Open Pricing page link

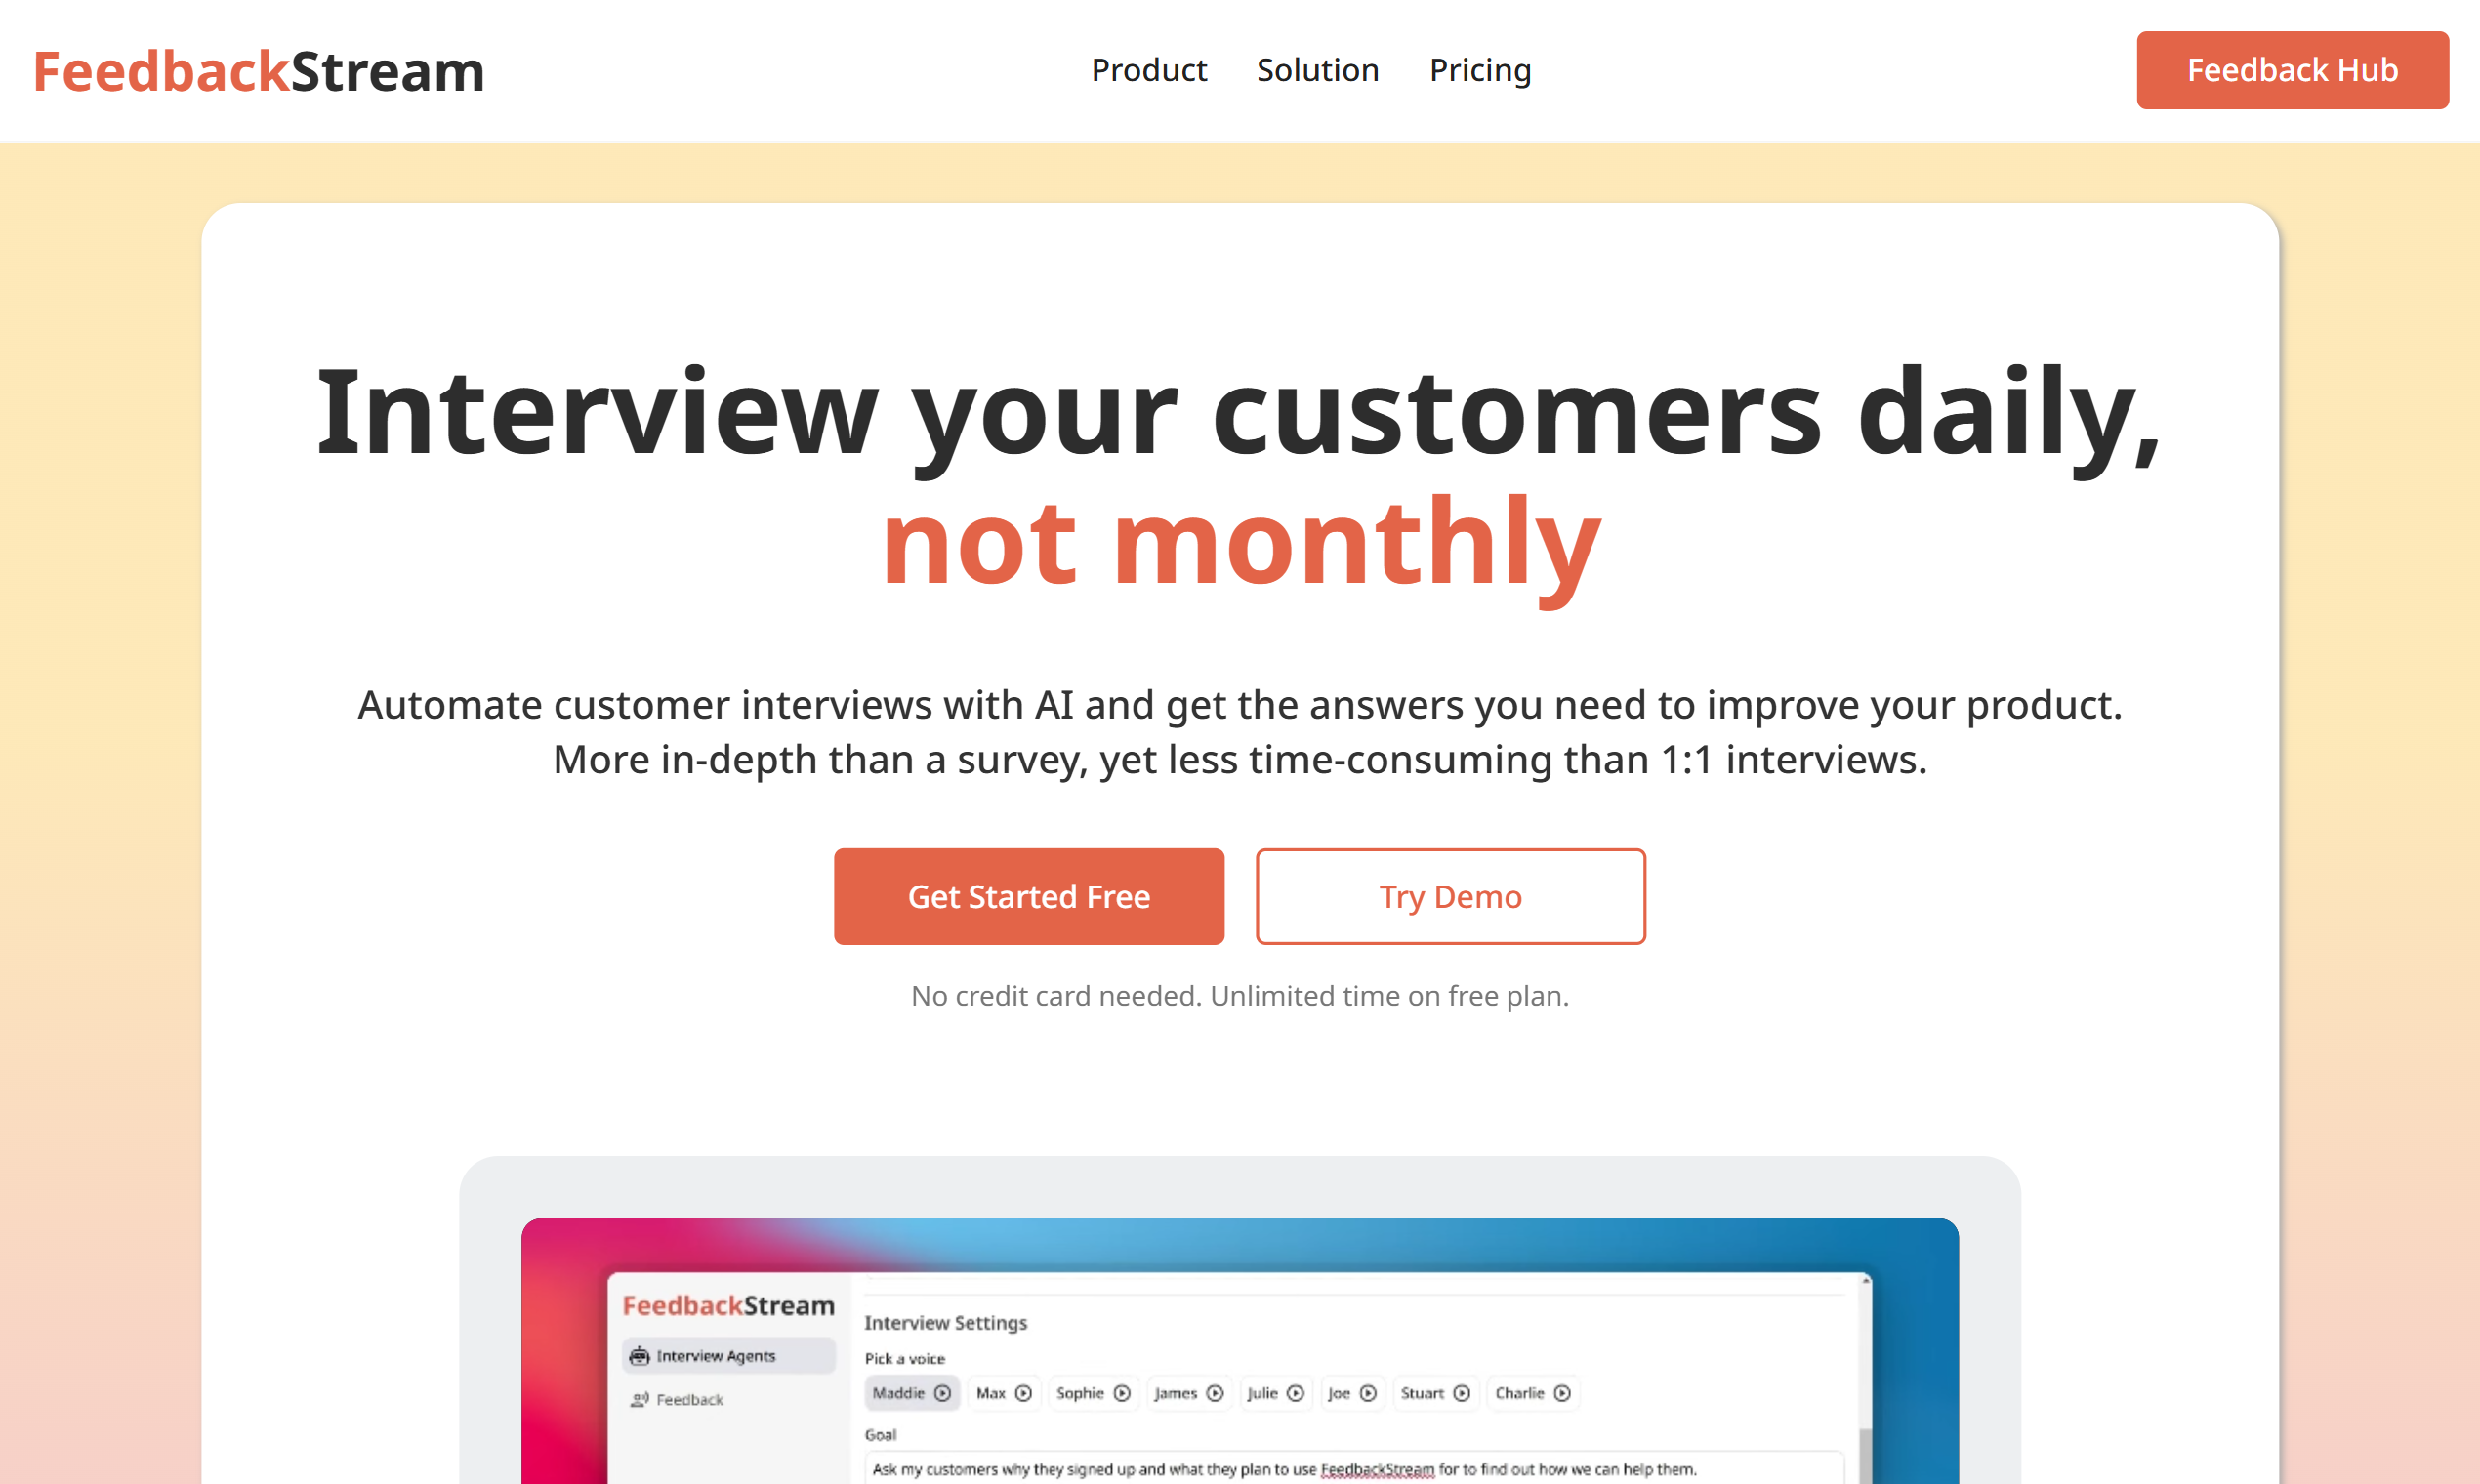coord(1480,69)
